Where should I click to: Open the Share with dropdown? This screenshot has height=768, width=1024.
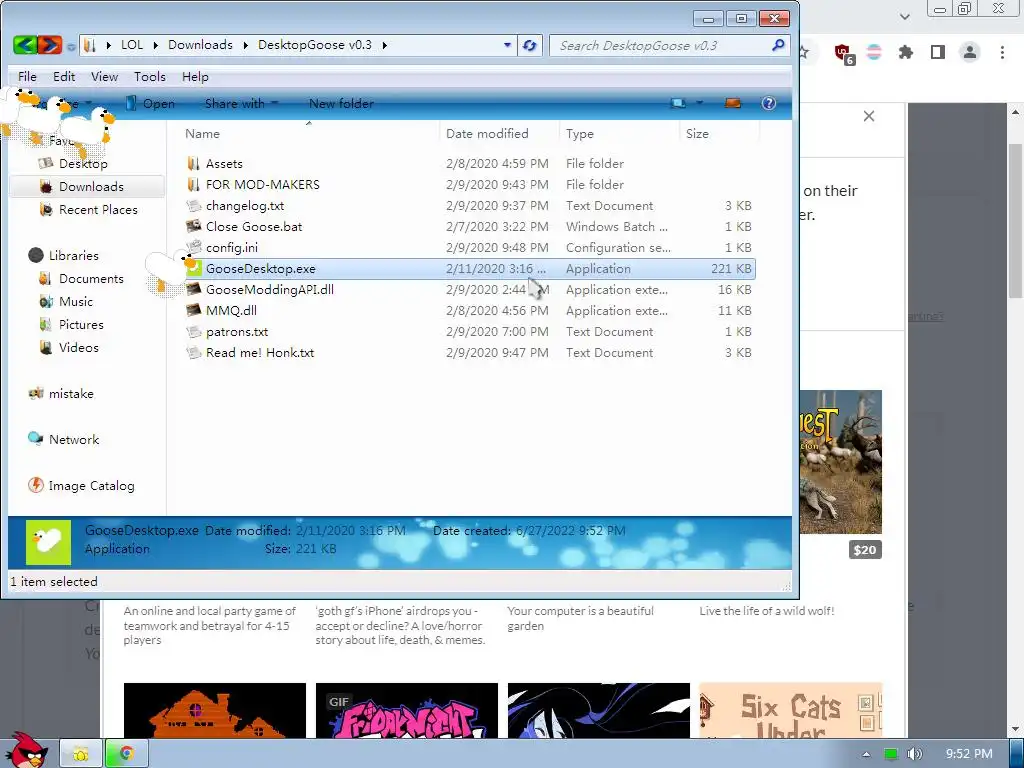(241, 103)
